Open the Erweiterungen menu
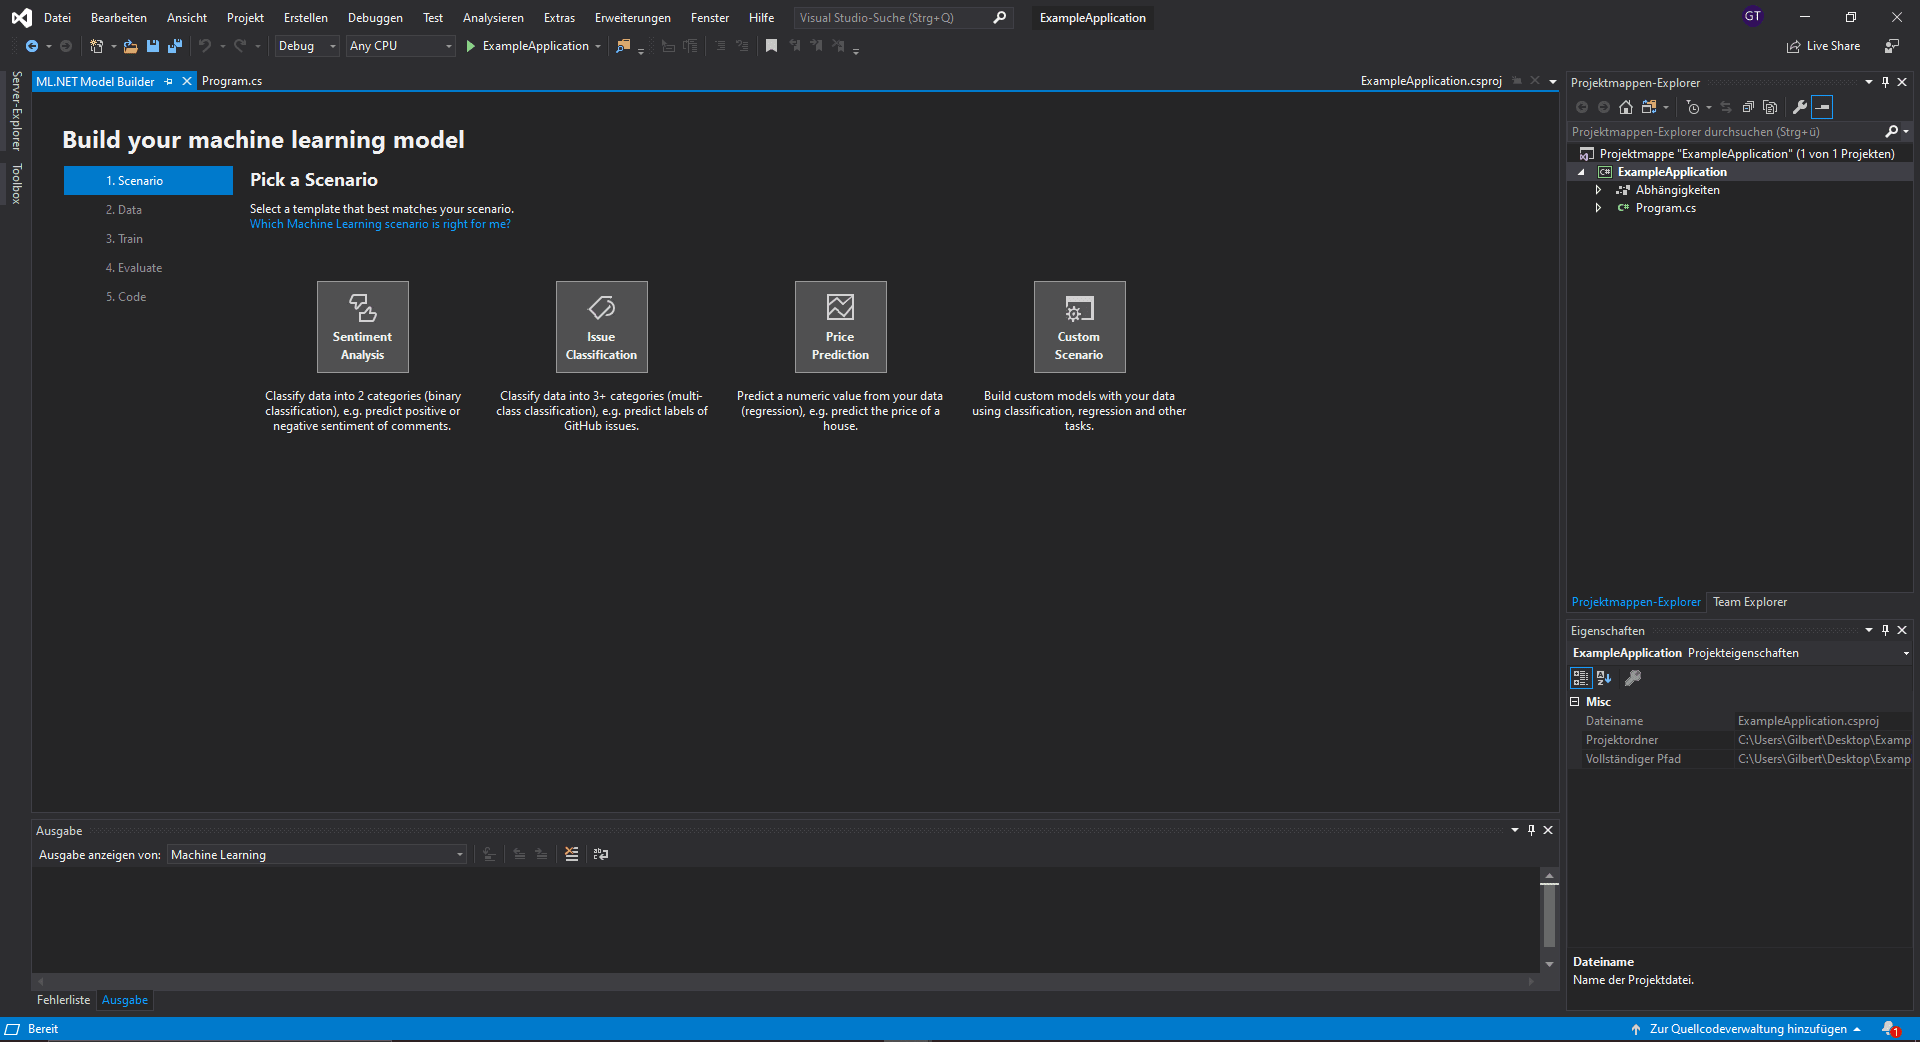The image size is (1920, 1042). pyautogui.click(x=632, y=18)
